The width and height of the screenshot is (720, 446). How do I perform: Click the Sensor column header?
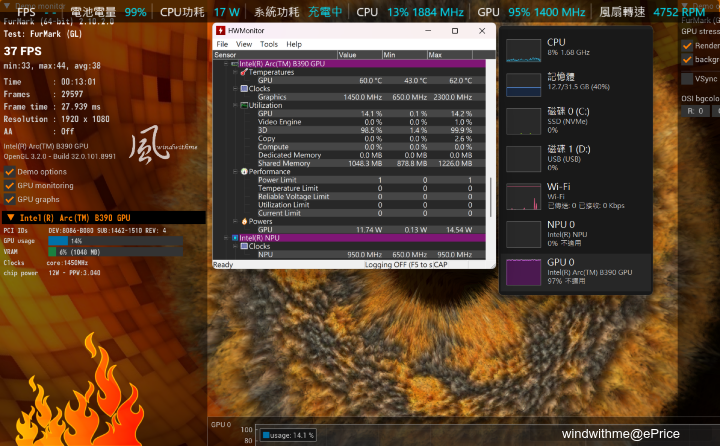[x=275, y=55]
